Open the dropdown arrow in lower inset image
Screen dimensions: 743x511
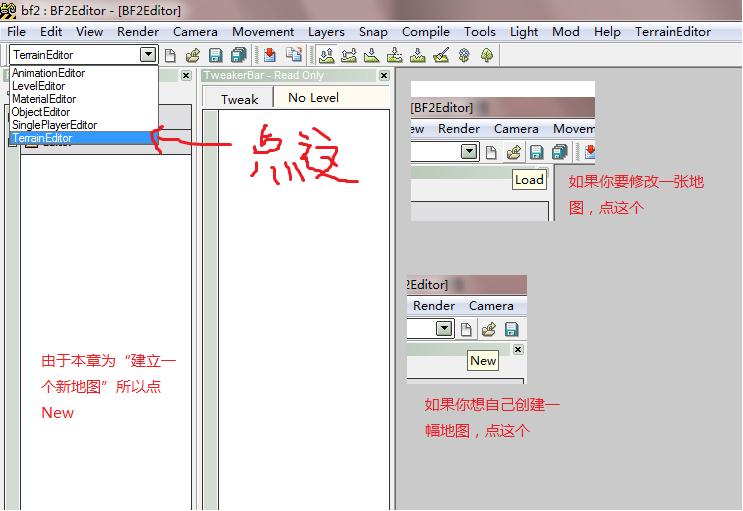tap(444, 328)
